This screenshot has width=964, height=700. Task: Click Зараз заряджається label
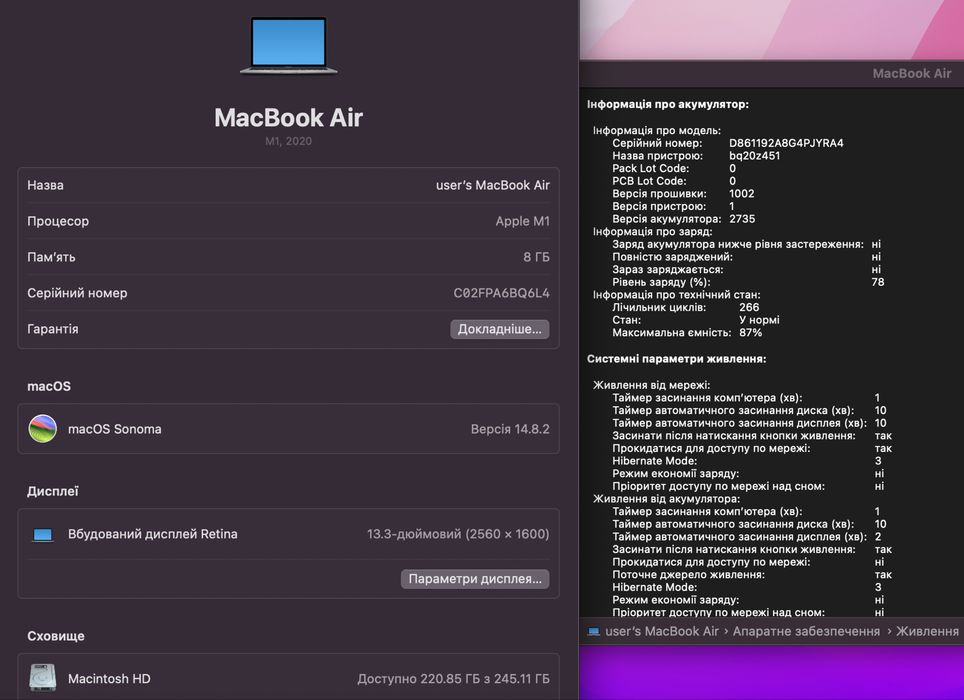(668, 269)
